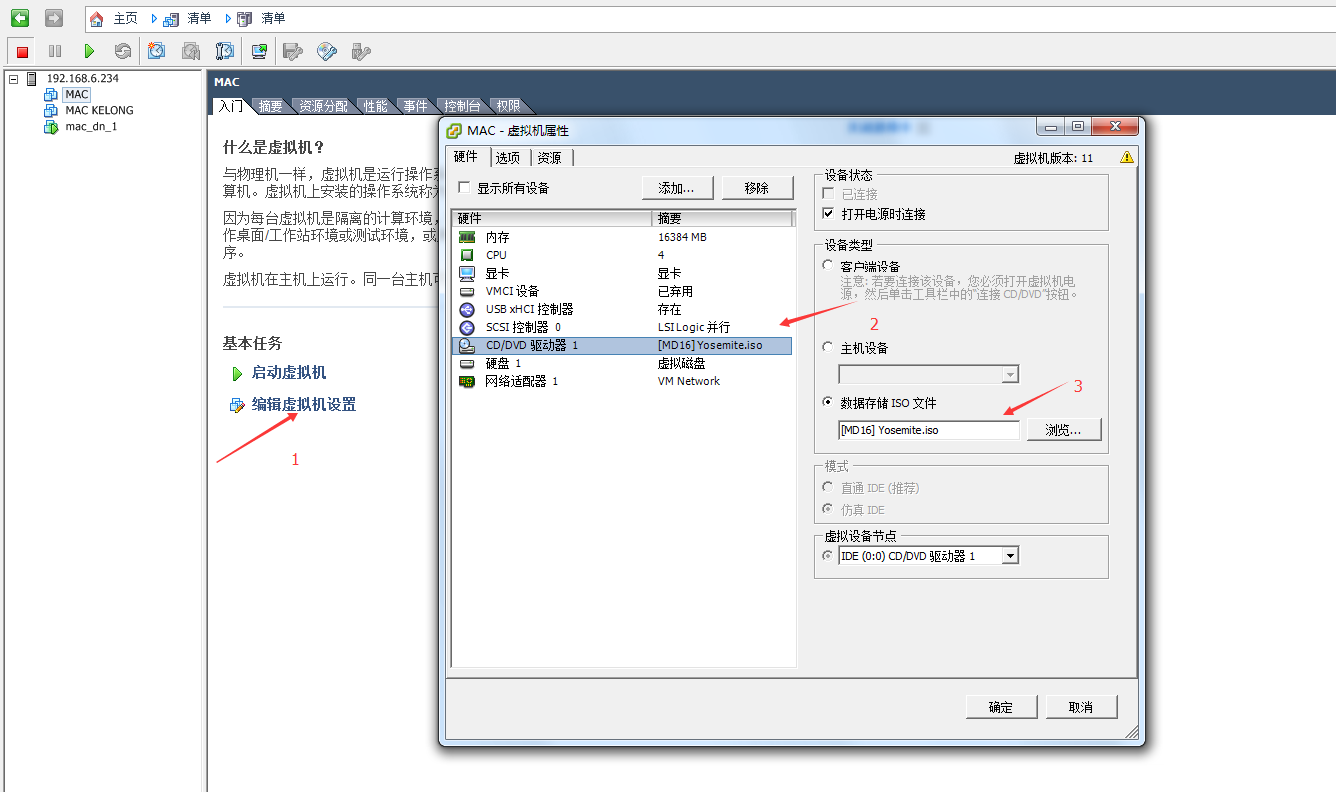Click the revert to snapshot icon
The image size is (1336, 792).
(x=191, y=51)
